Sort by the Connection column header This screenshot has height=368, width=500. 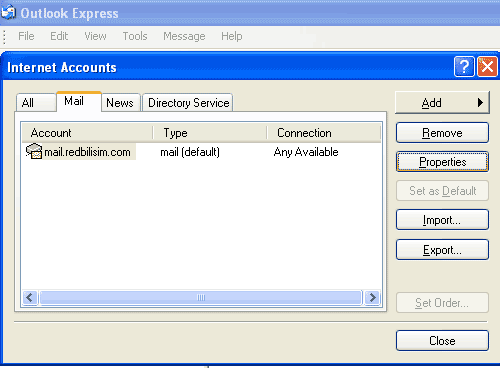coord(324,133)
